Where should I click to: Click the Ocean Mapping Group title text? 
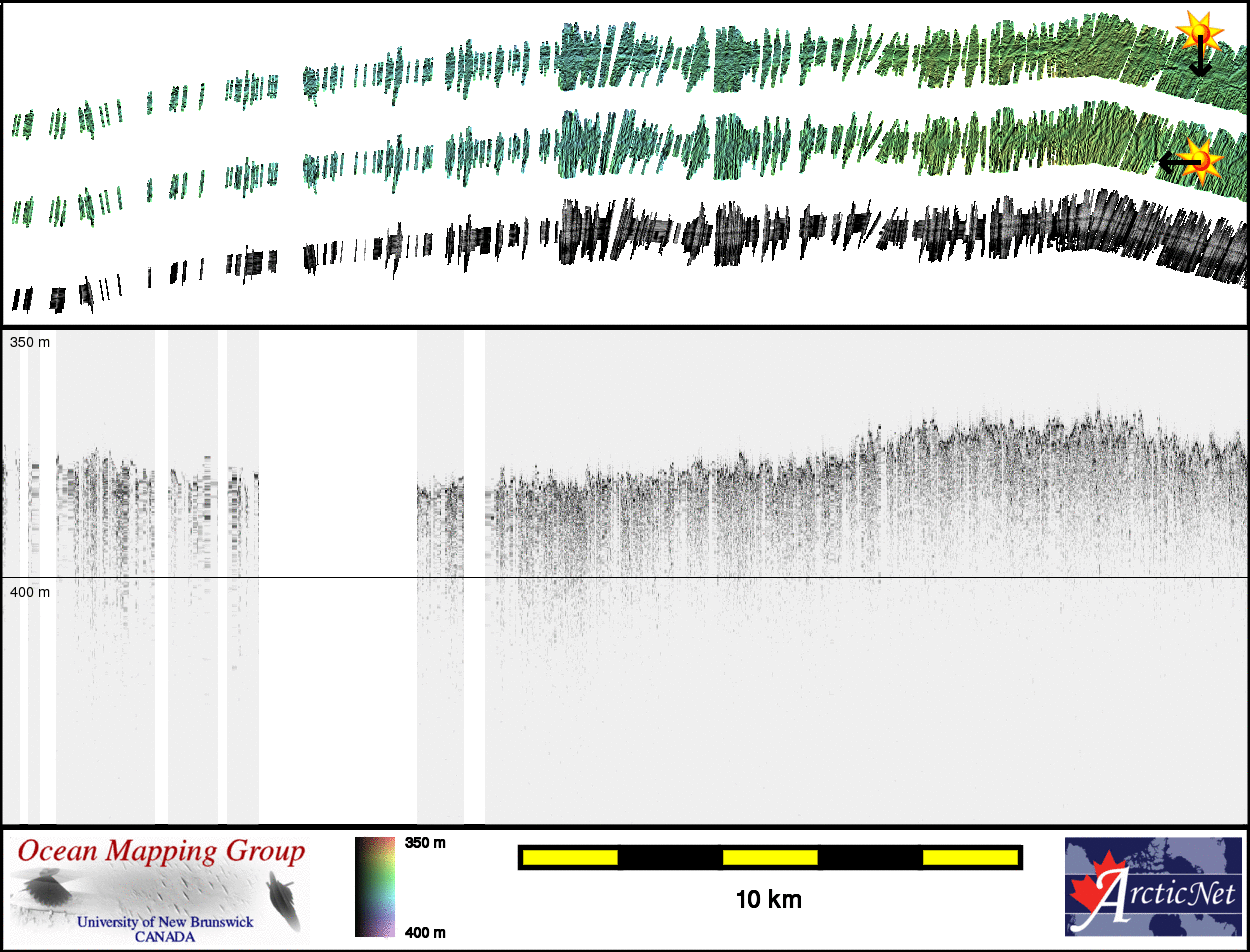coord(161,852)
